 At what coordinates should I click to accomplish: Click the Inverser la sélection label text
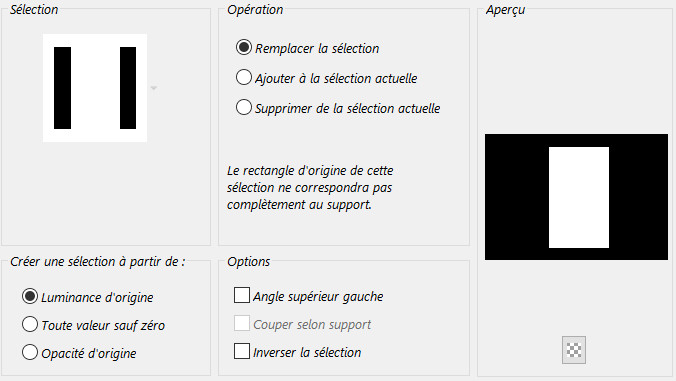(x=307, y=353)
